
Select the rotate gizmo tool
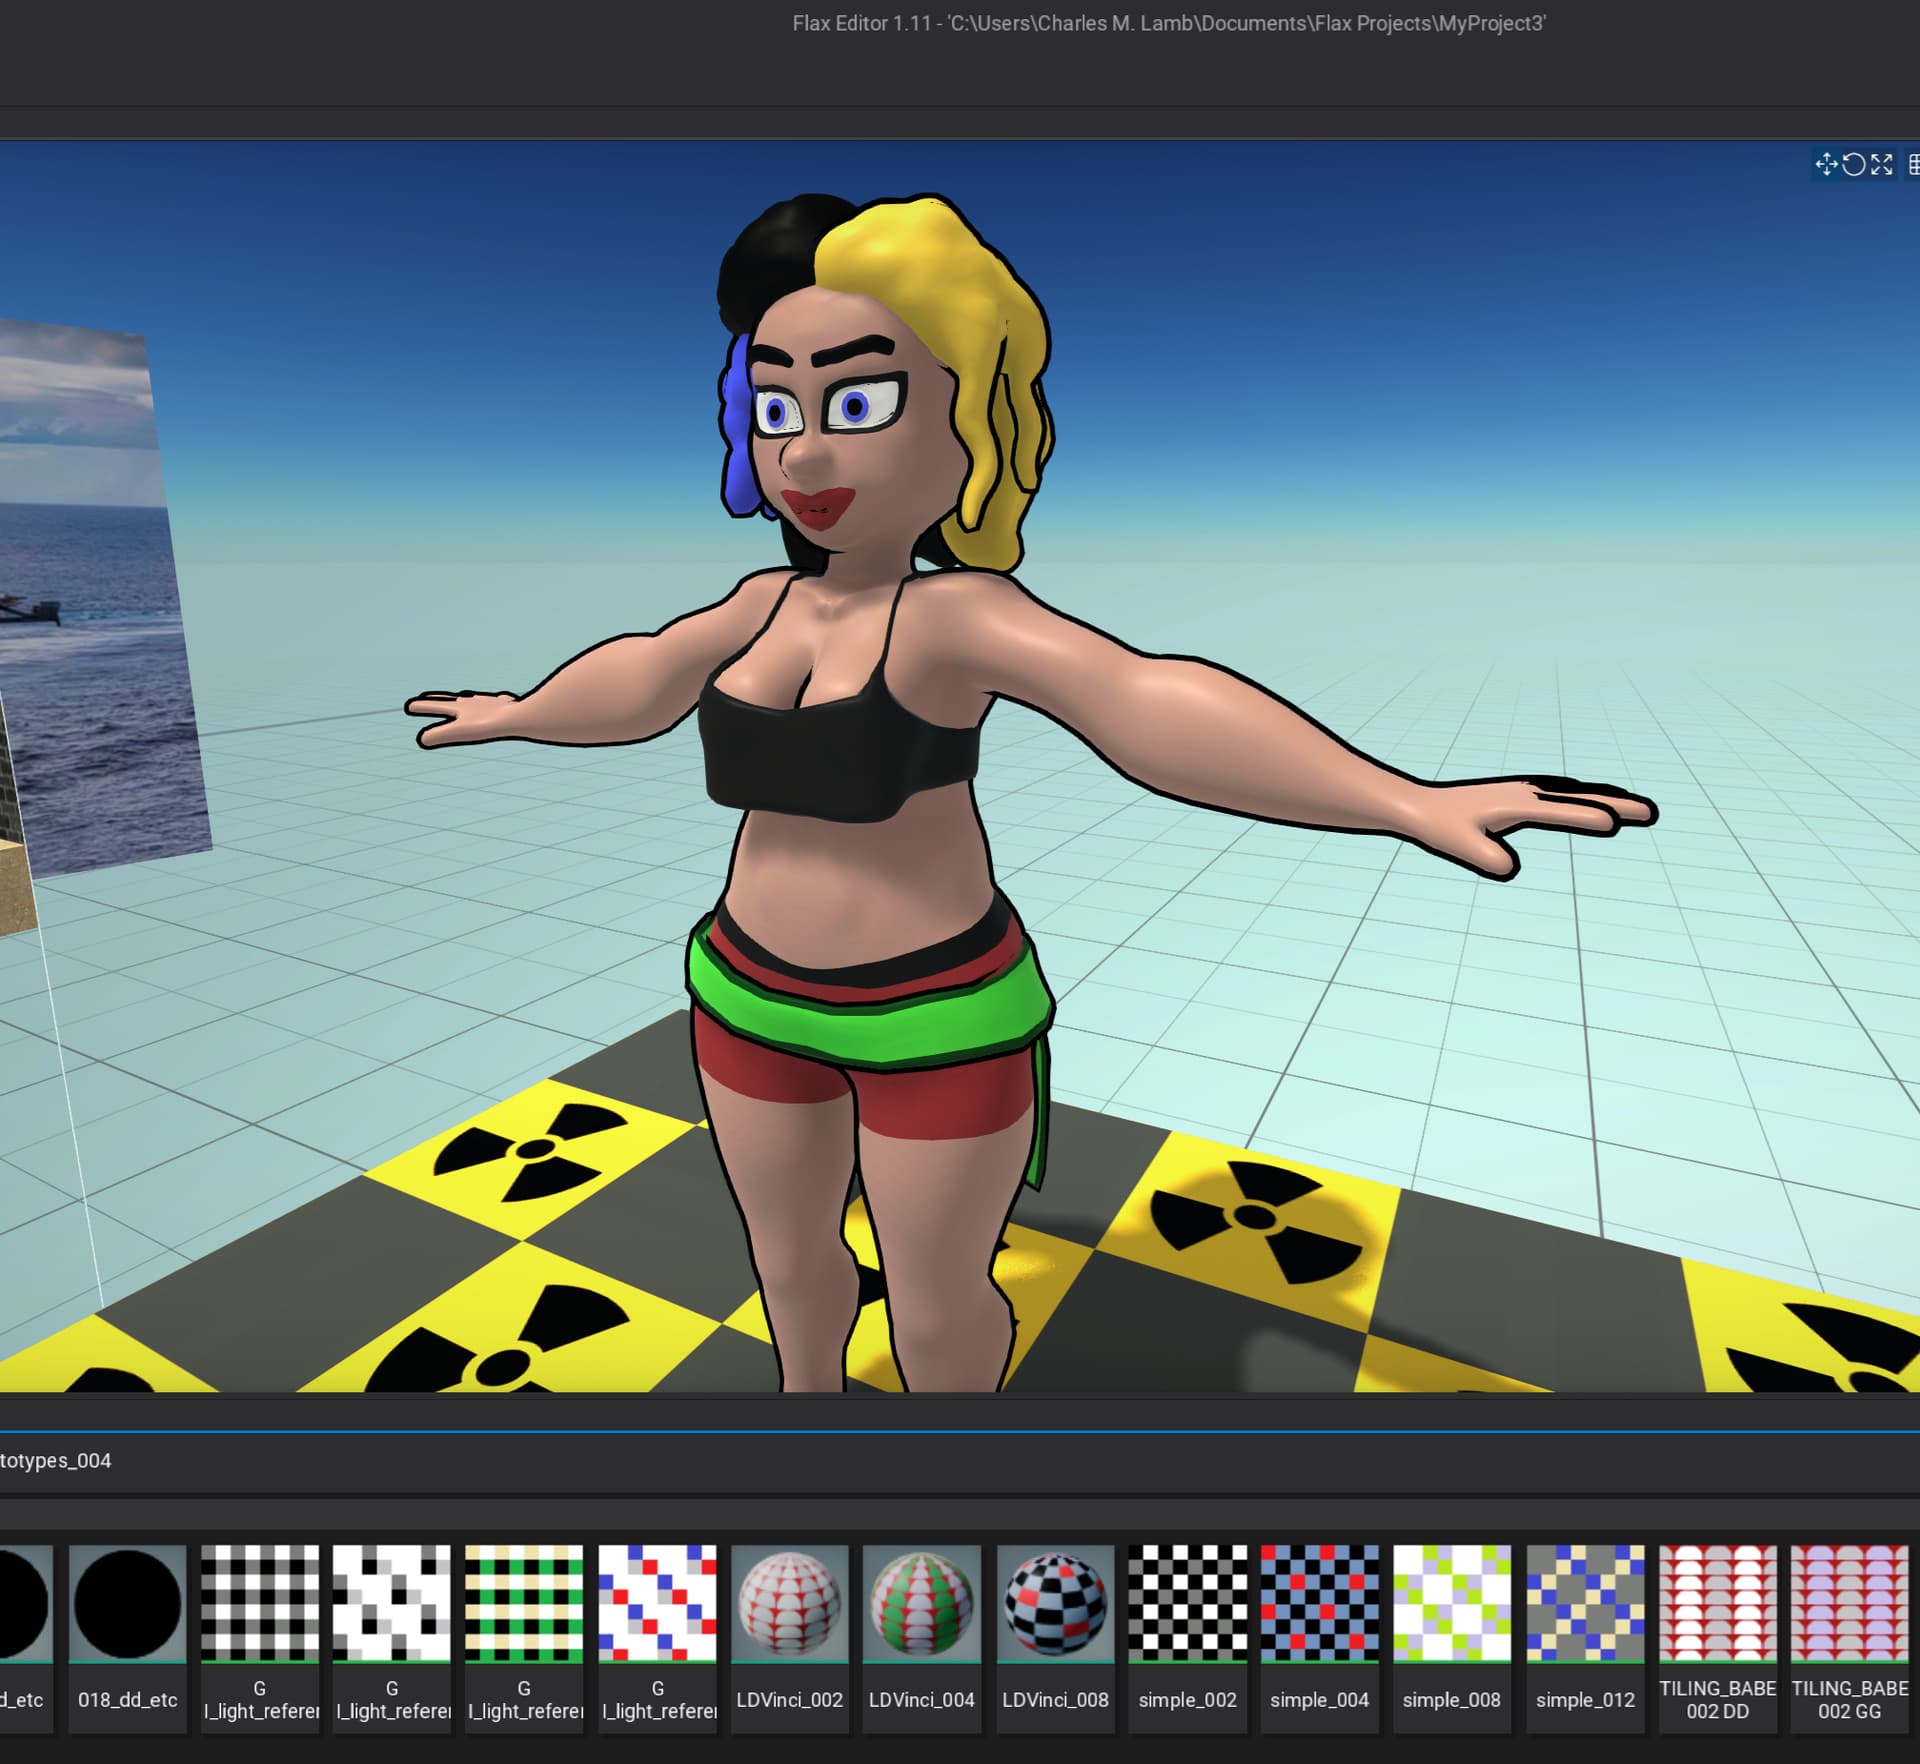(1854, 165)
